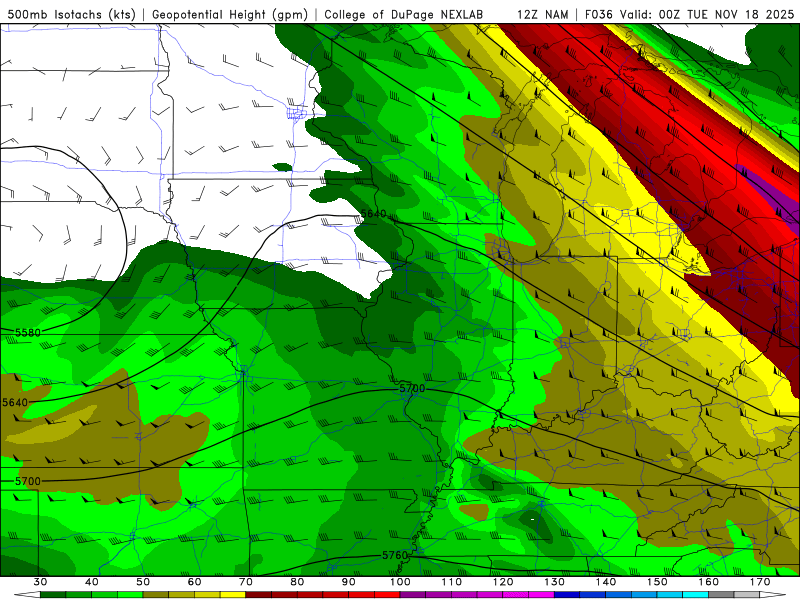Click the olive 50-55 kt color swatch
800x600 pixels.
point(156,593)
